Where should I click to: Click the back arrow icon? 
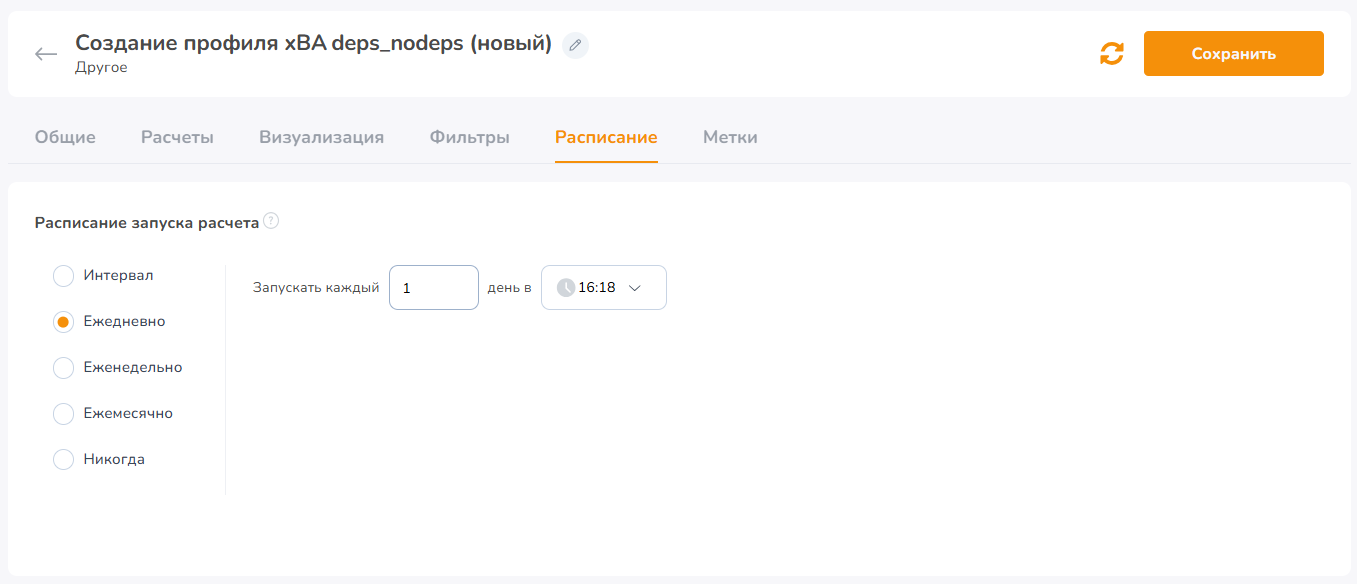click(x=46, y=54)
